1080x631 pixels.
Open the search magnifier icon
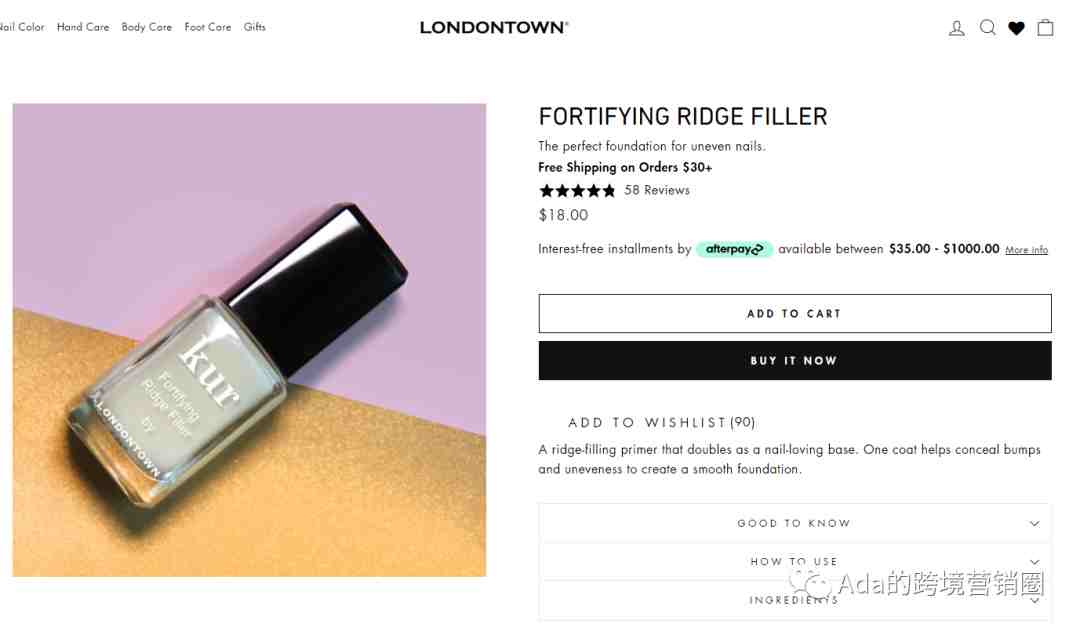point(988,28)
